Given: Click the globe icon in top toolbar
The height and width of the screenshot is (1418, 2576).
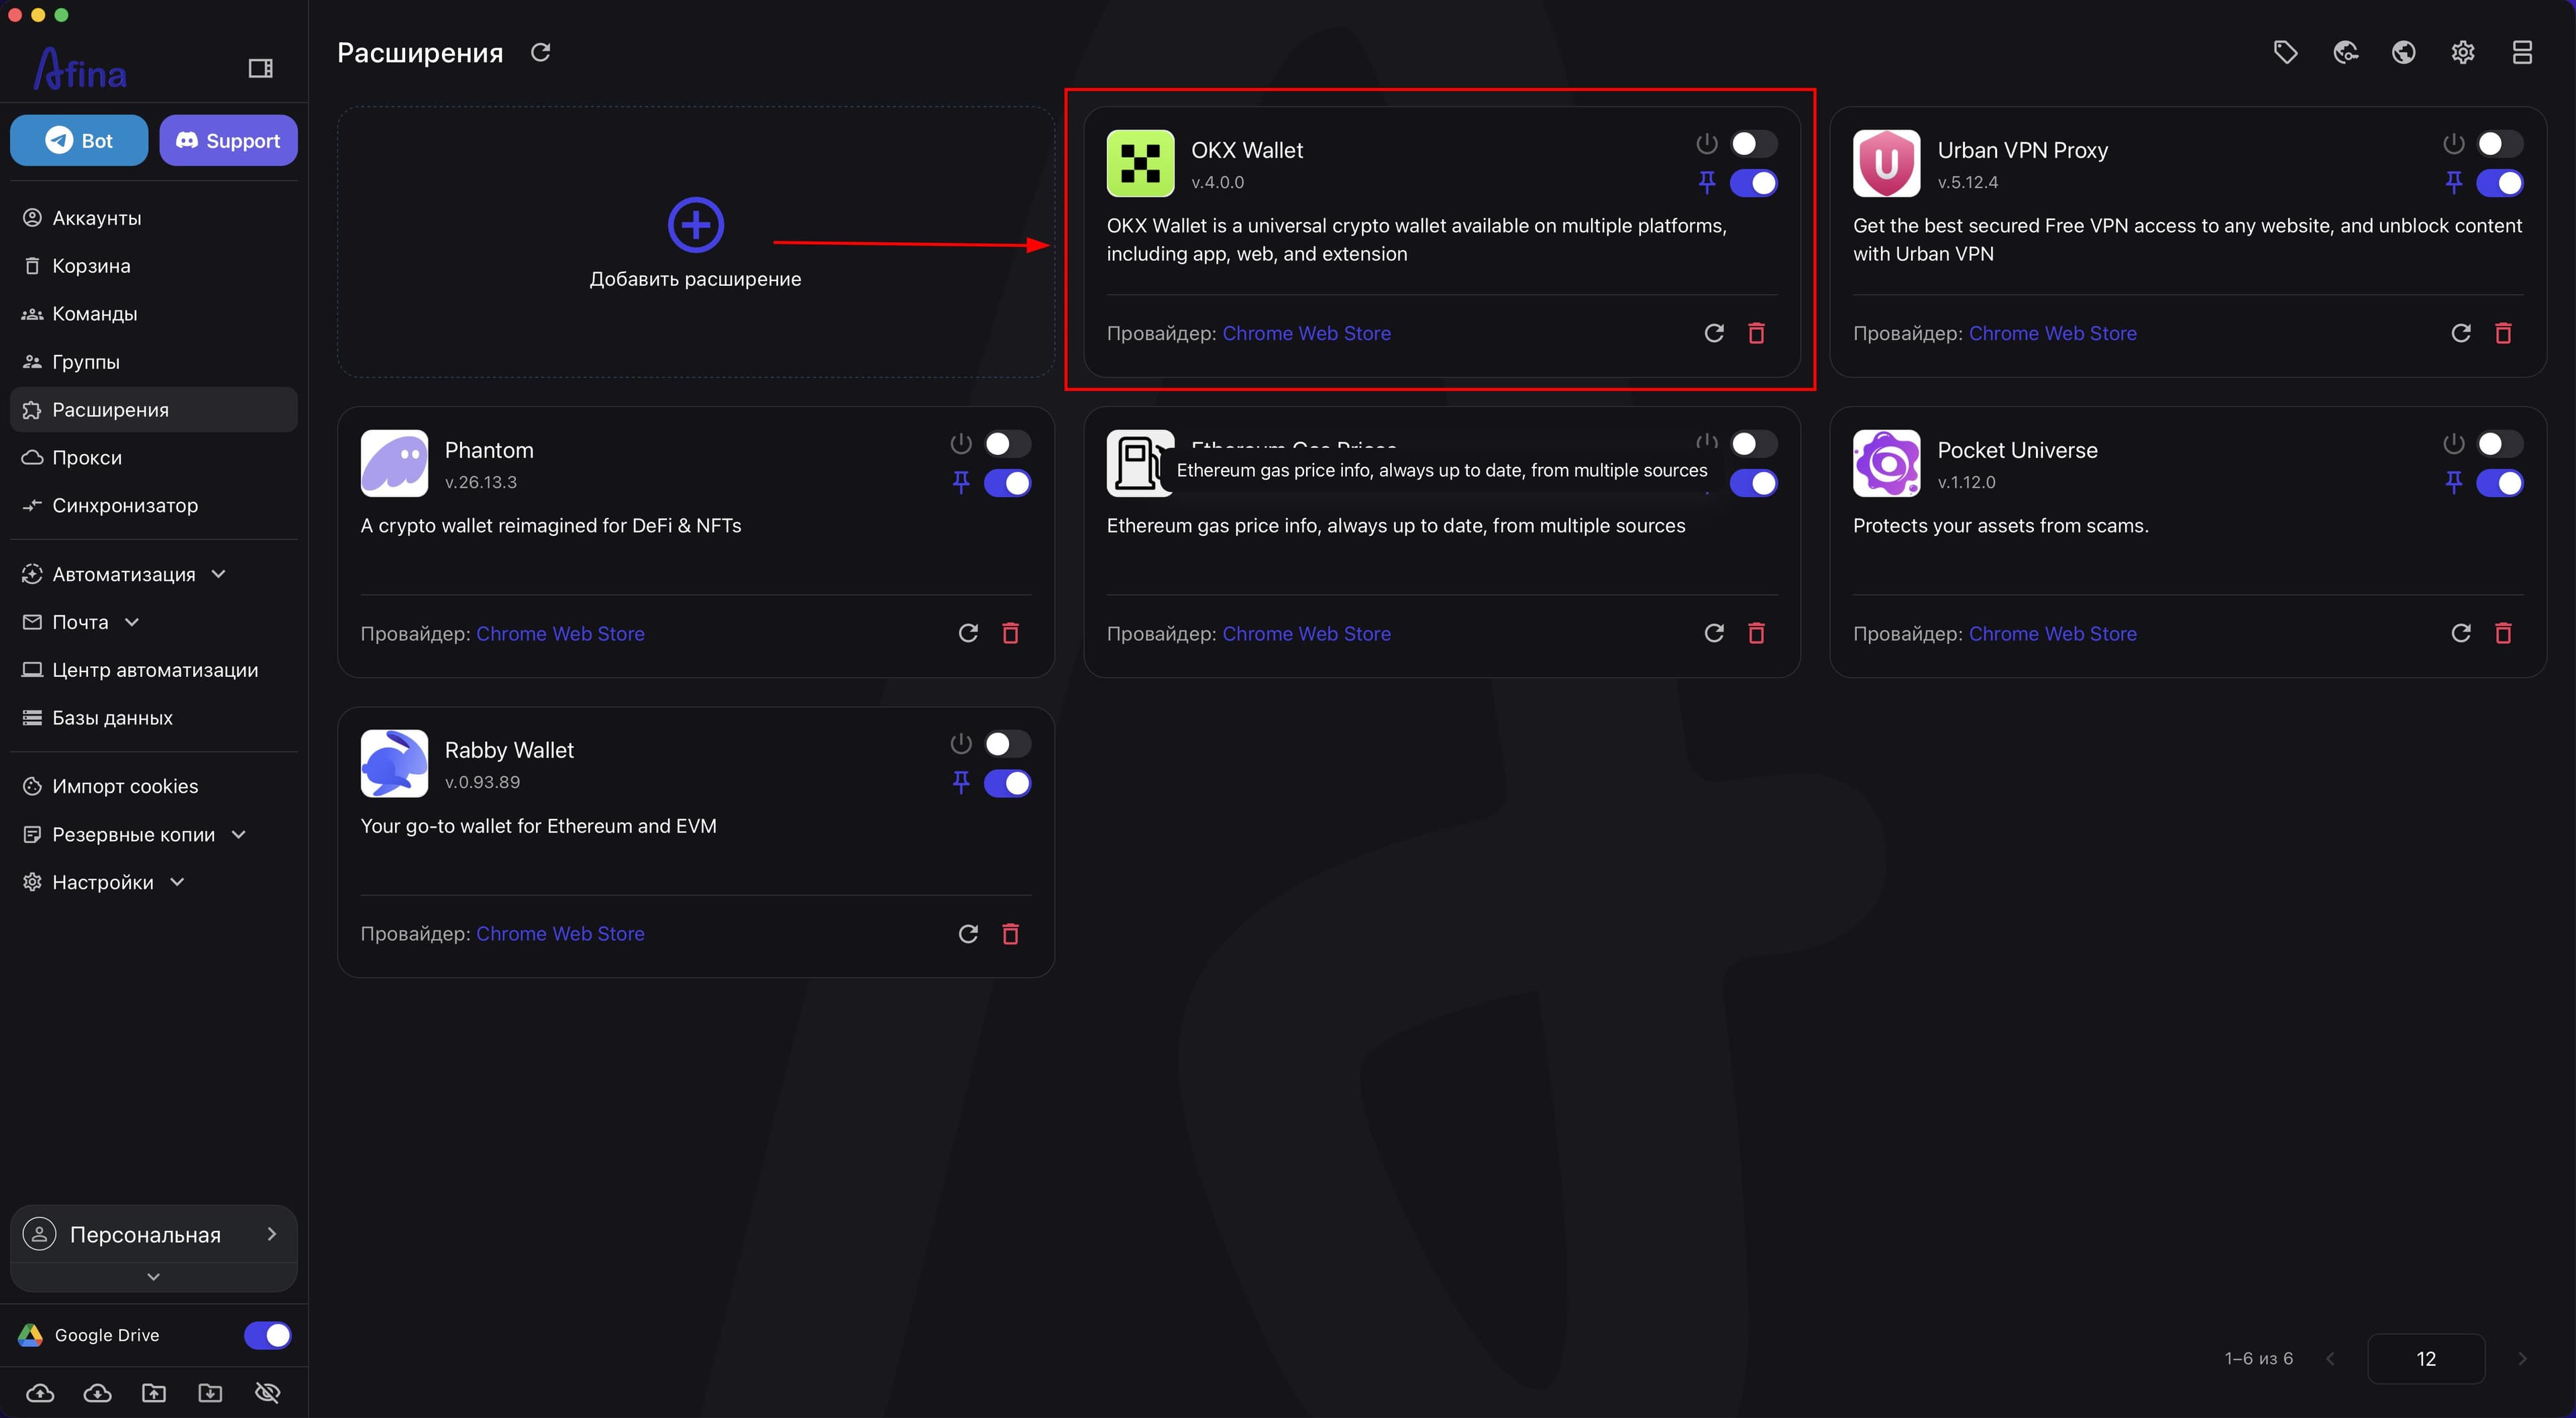Looking at the screenshot, I should pos(2404,52).
